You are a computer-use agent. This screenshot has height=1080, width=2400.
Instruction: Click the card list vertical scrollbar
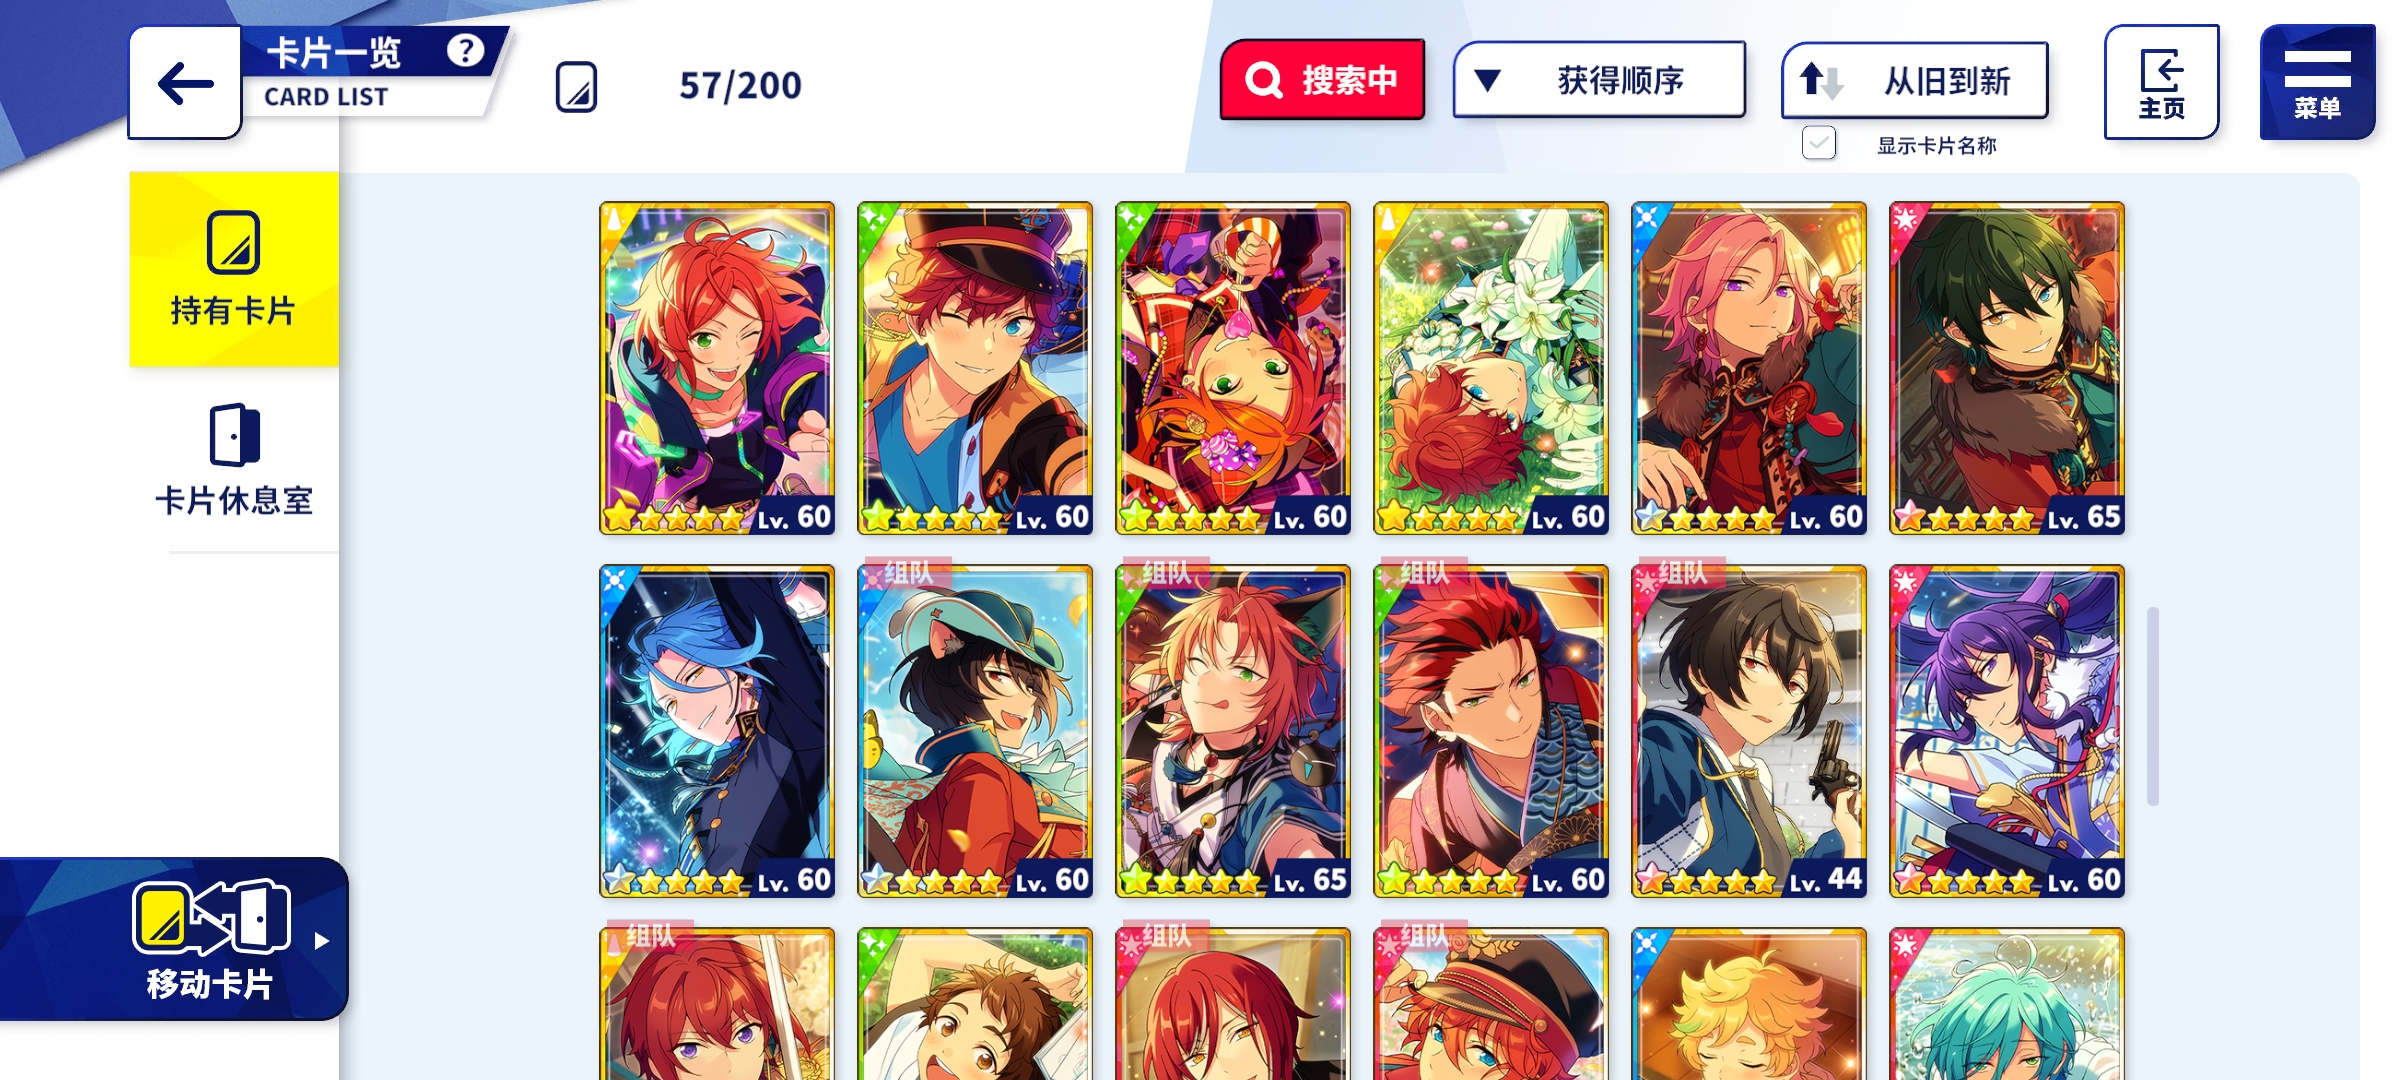click(2153, 705)
